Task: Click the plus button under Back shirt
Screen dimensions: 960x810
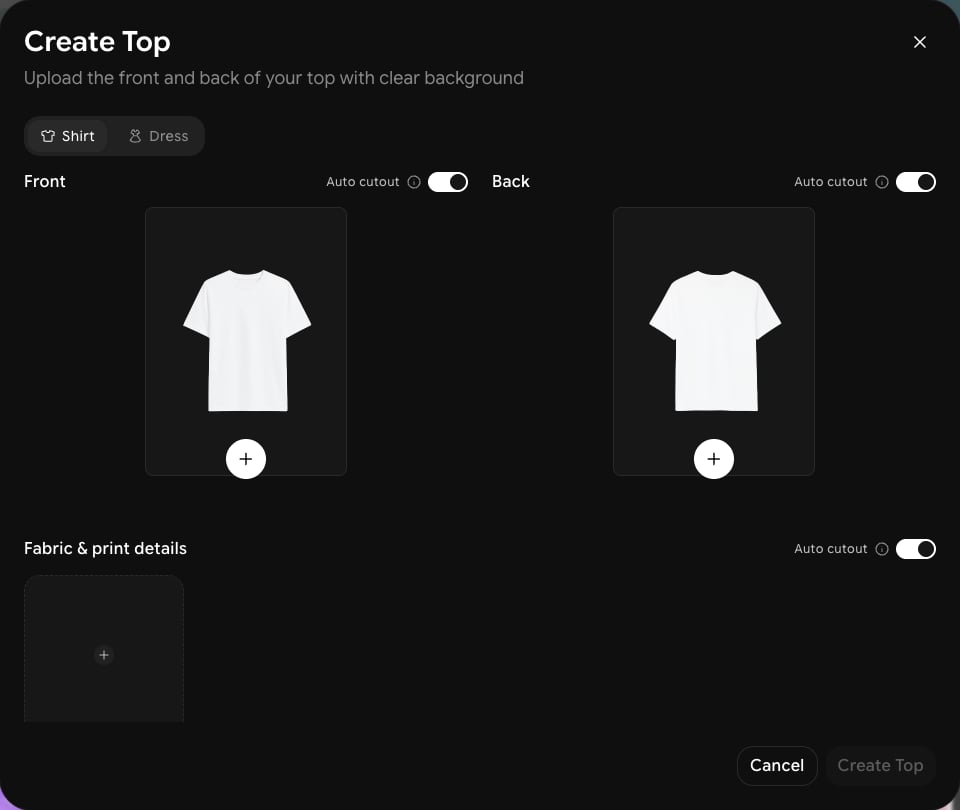Action: pos(713,459)
